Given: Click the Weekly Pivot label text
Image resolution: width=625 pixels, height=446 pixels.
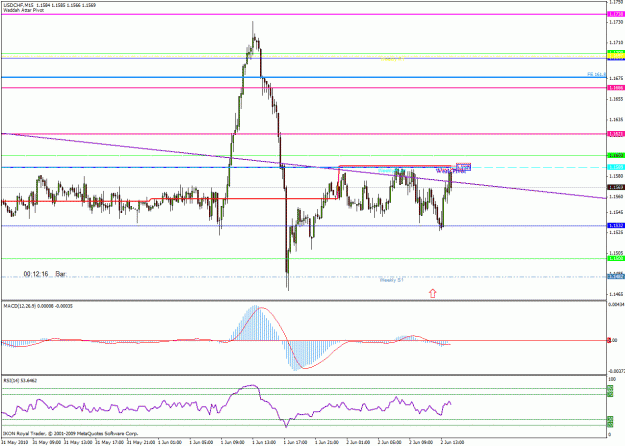Looking at the screenshot, I should coord(450,171).
